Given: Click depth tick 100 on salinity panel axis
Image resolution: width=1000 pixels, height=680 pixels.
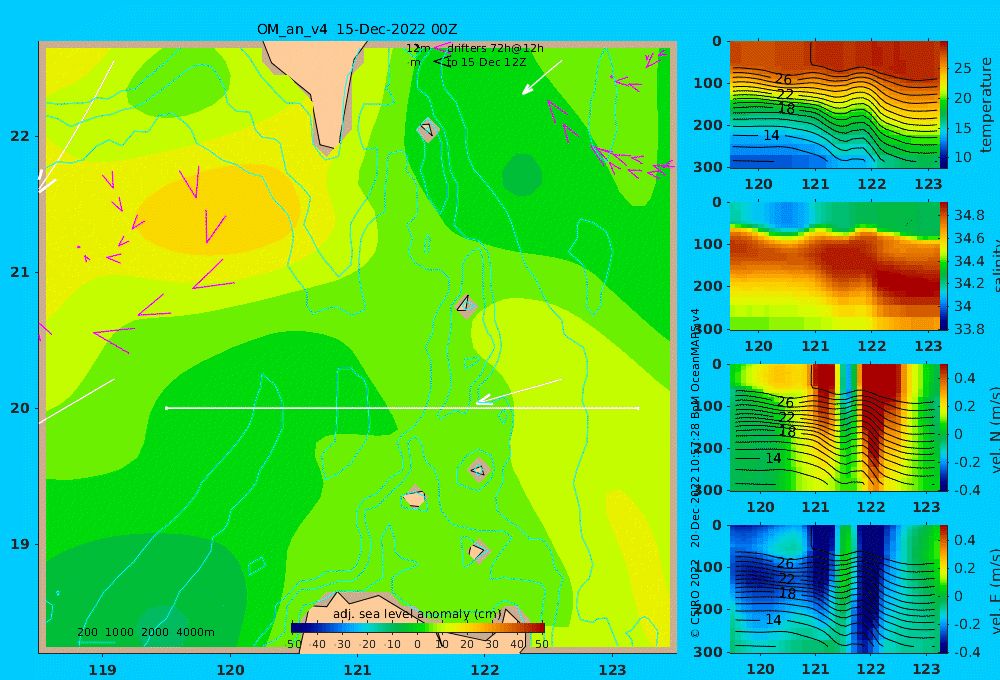Looking at the screenshot, I should click(708, 244).
